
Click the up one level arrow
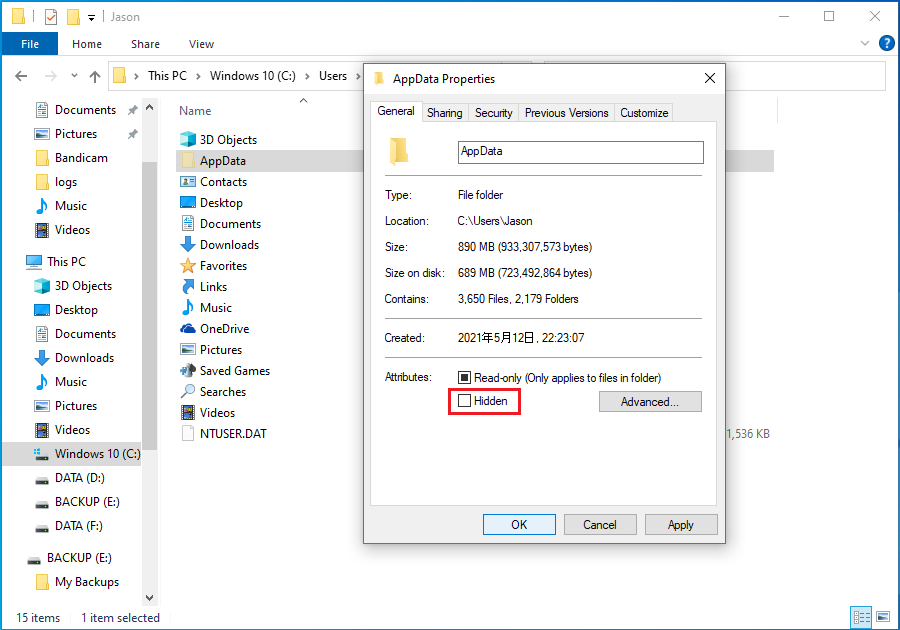(95, 76)
